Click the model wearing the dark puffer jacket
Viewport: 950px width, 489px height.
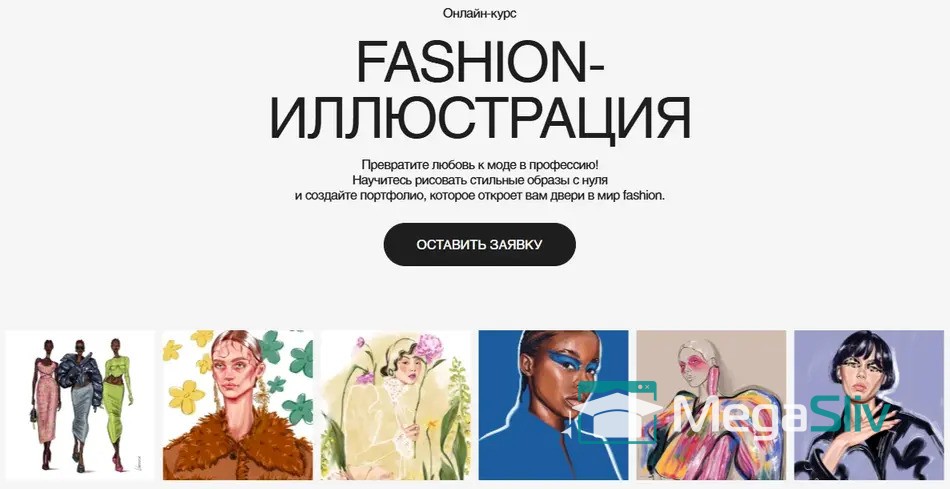(80, 405)
